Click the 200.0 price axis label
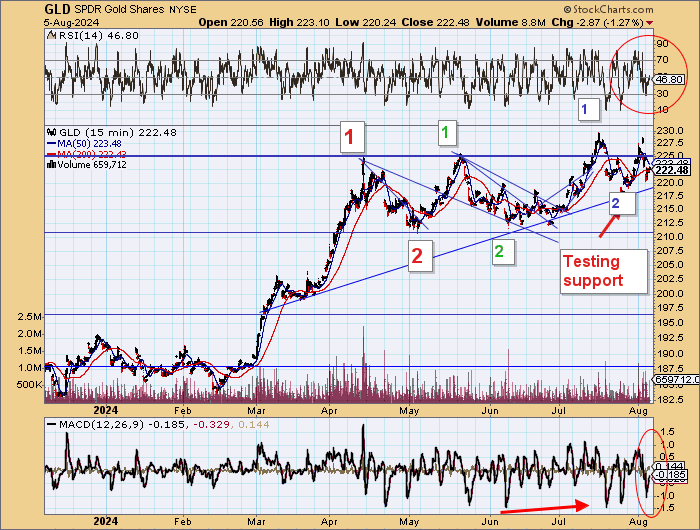Viewport: 700px width, 530px height. point(670,293)
